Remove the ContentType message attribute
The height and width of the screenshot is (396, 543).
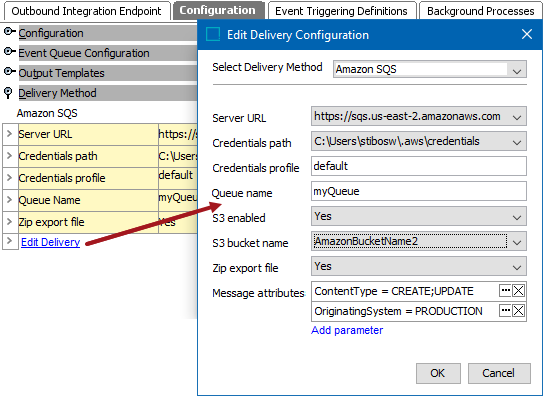[x=518, y=290]
